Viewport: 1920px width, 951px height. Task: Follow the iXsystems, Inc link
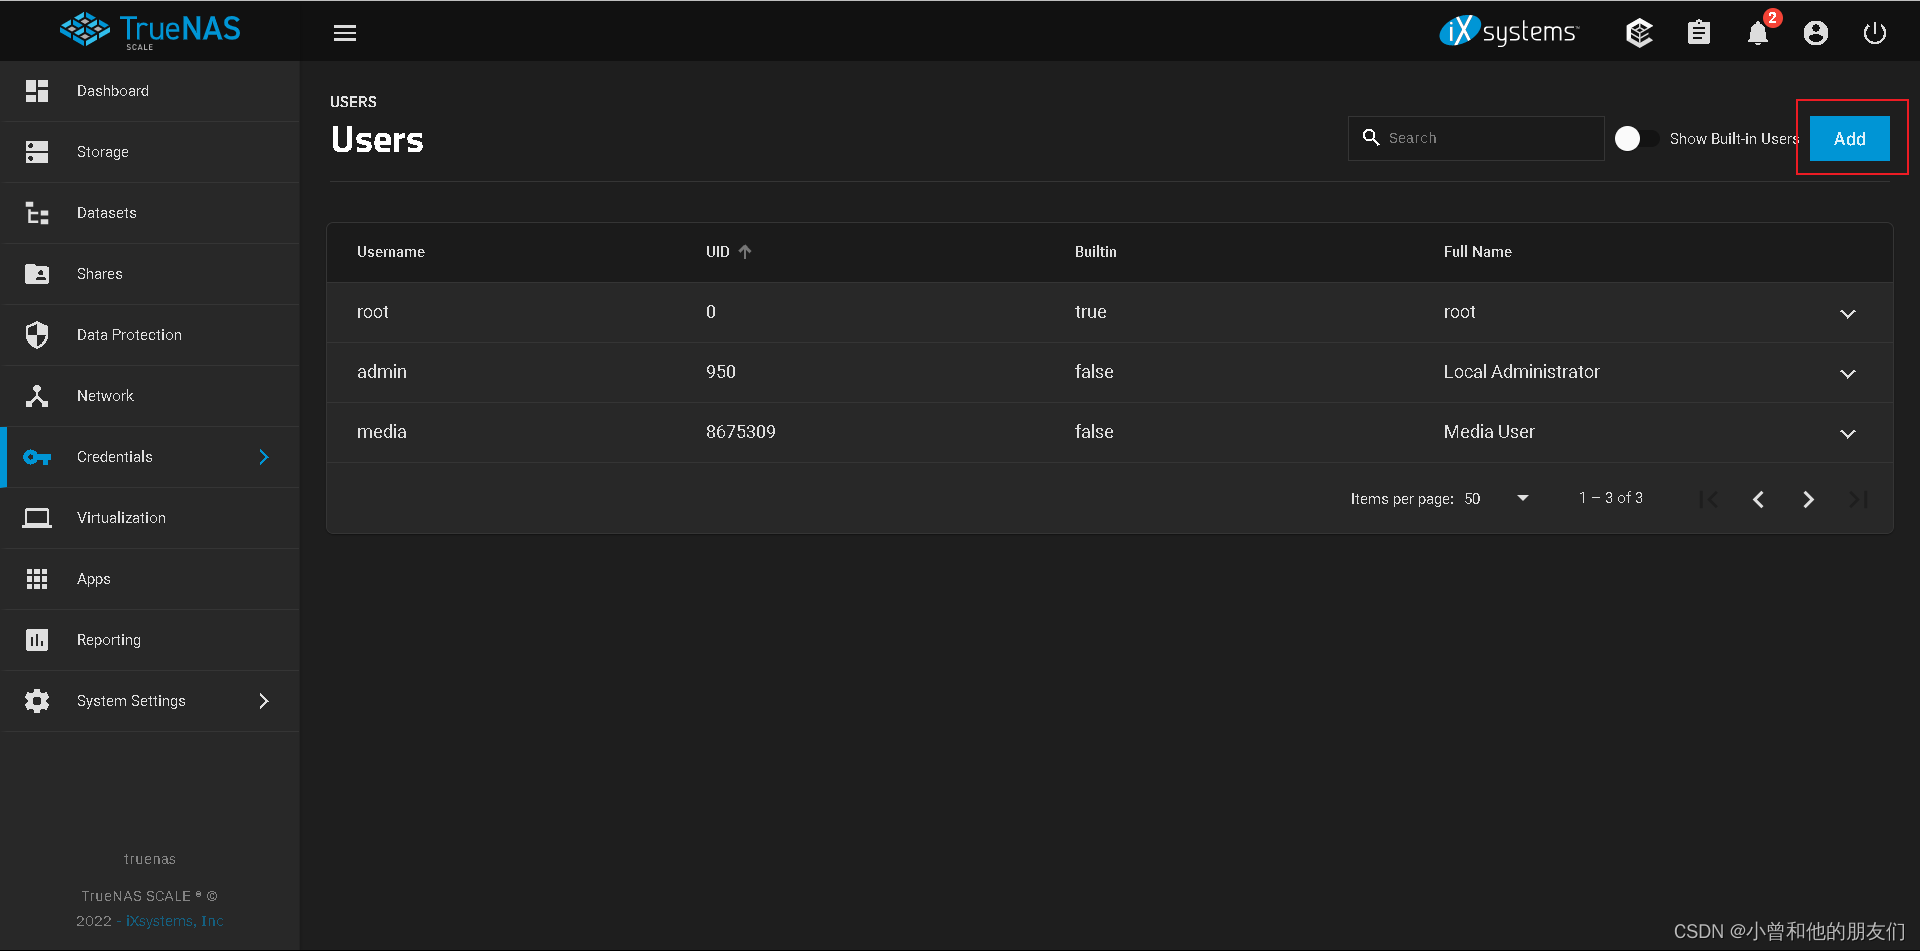(174, 921)
